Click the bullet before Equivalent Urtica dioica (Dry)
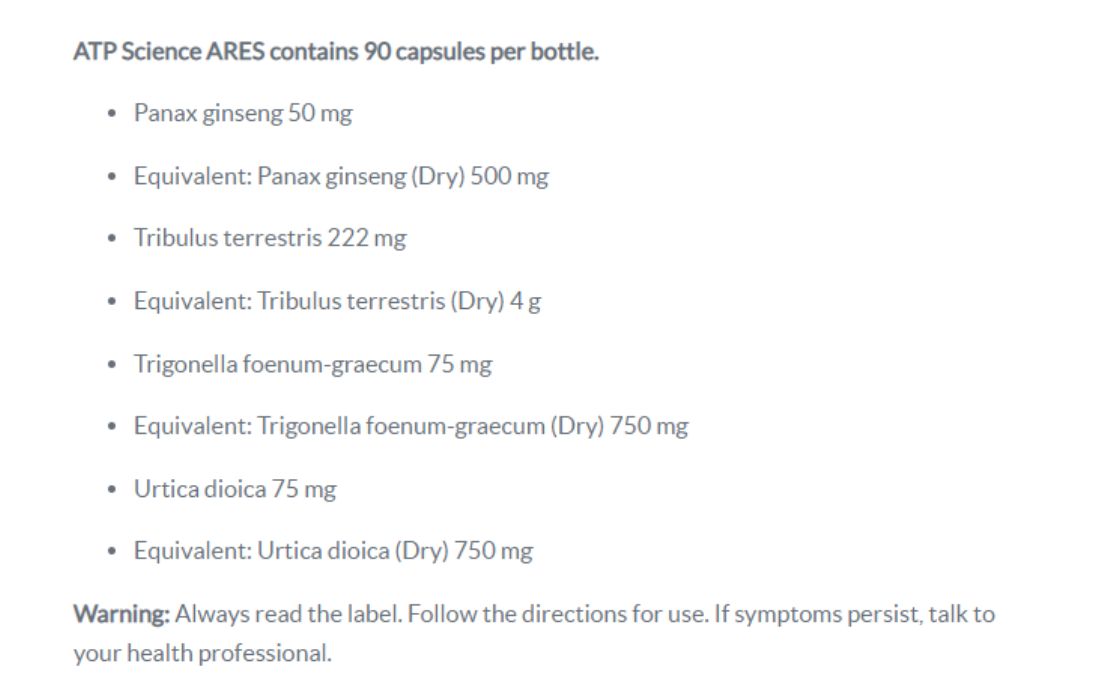Viewport: 1120px width, 700px height. coord(113,552)
